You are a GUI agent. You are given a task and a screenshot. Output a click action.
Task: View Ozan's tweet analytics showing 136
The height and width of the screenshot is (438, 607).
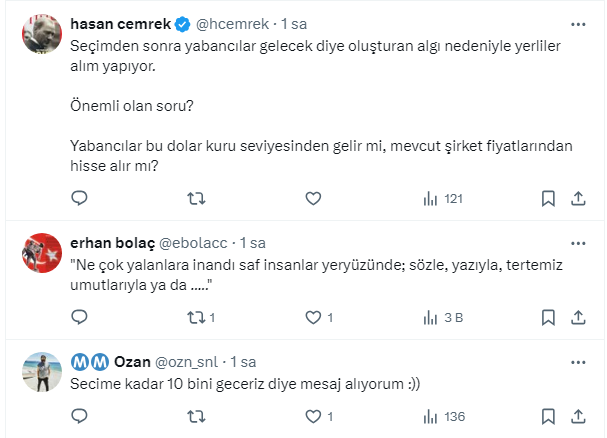pyautogui.click(x=443, y=416)
